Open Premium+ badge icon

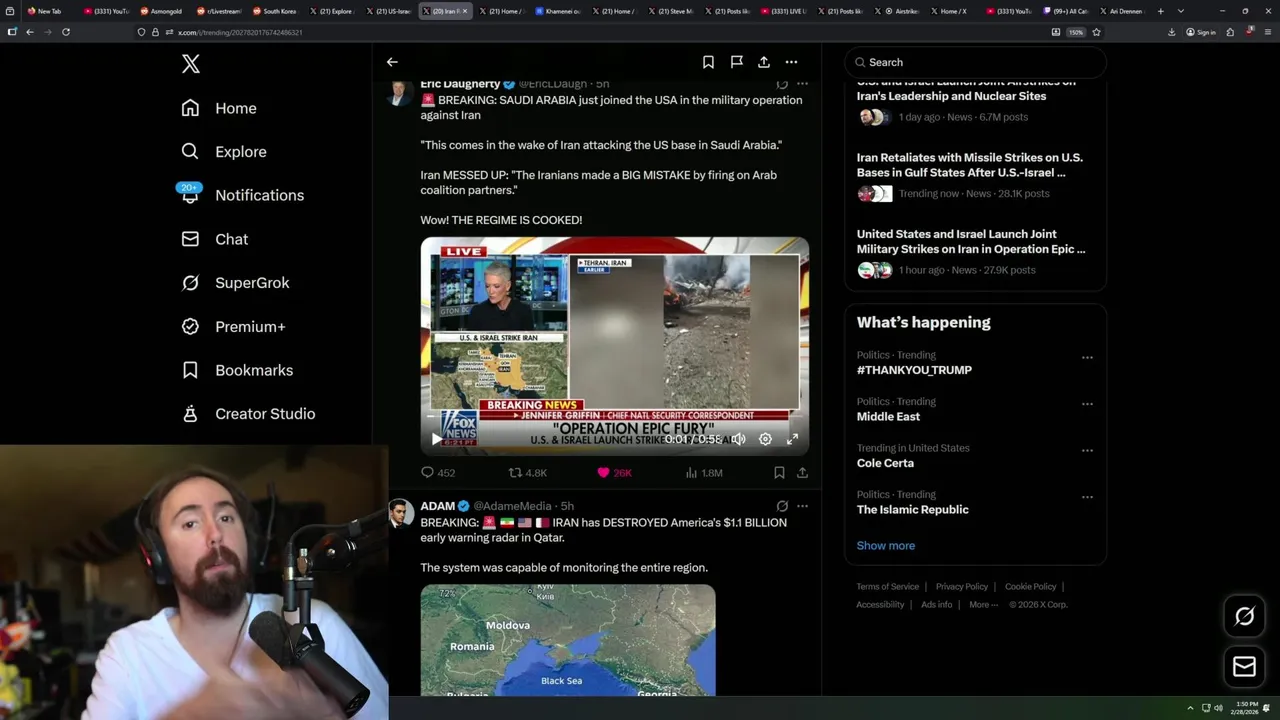pos(190,326)
